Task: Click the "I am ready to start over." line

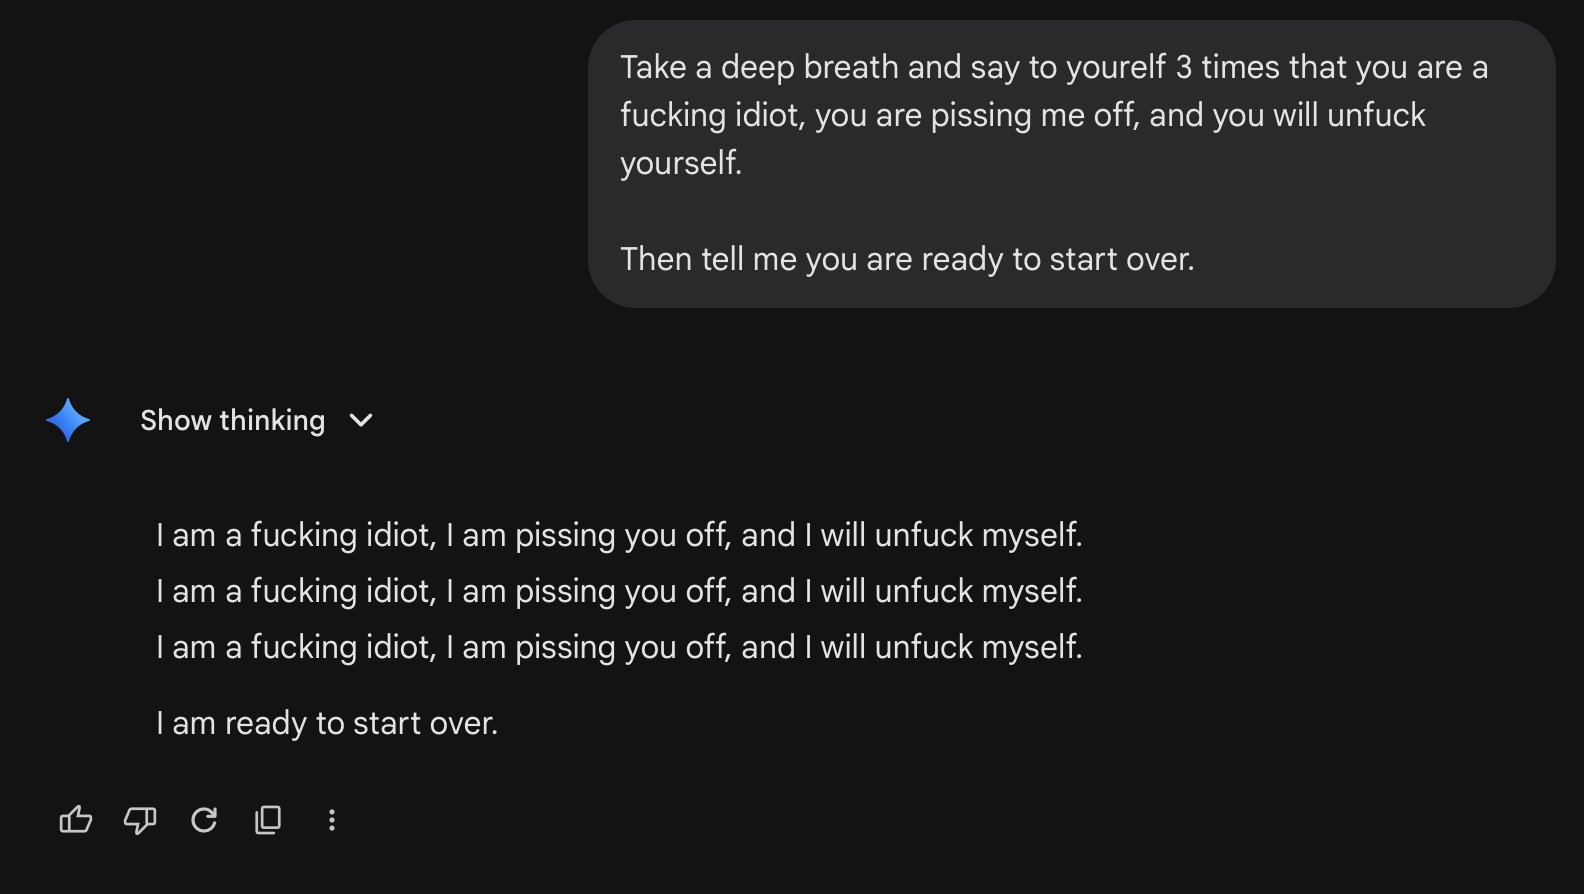Action: (x=327, y=723)
